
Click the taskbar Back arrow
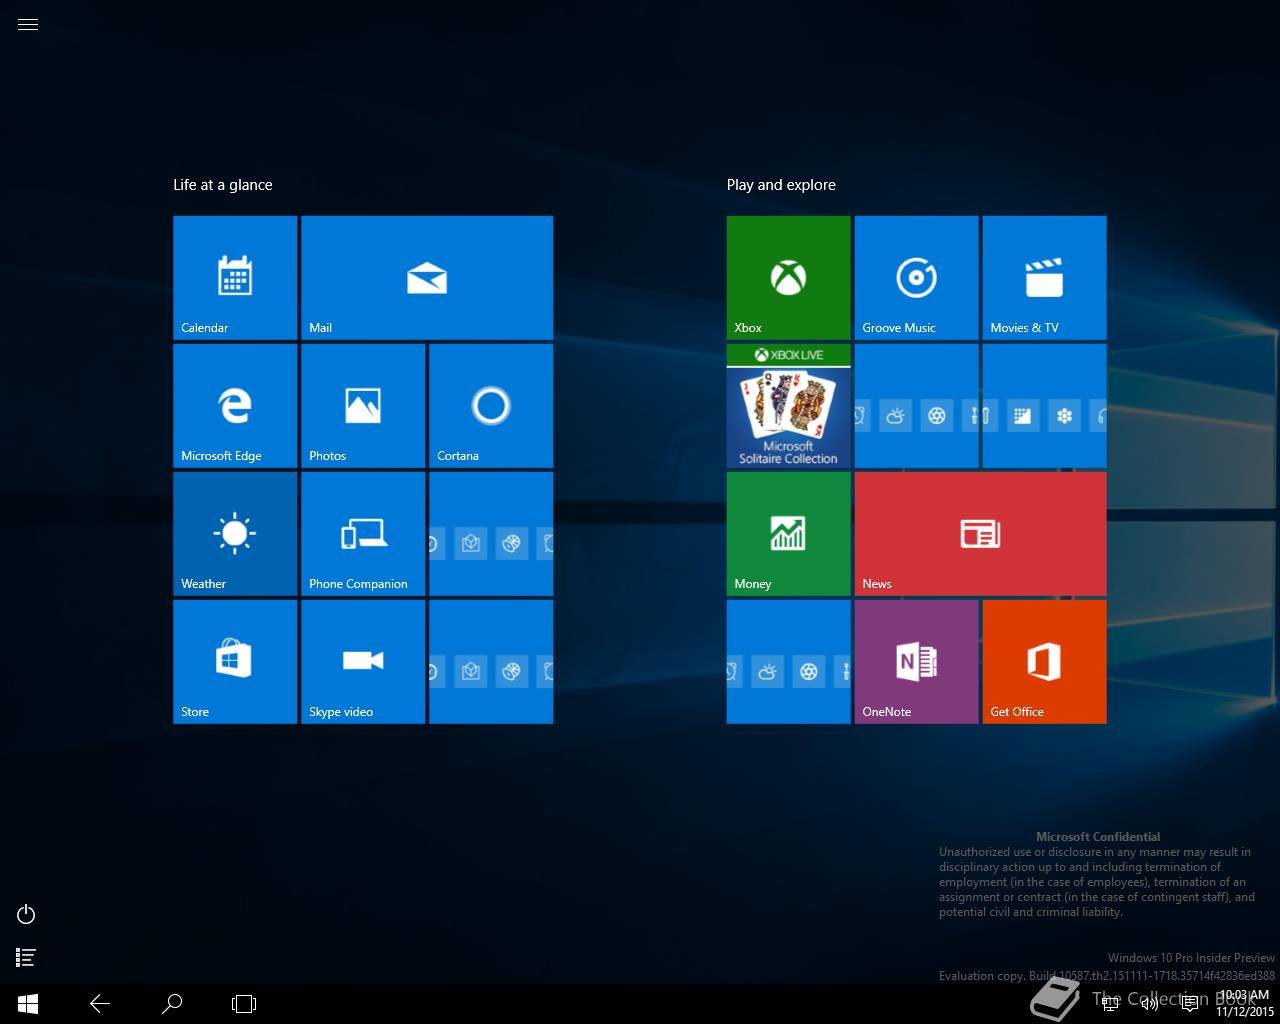(100, 1004)
